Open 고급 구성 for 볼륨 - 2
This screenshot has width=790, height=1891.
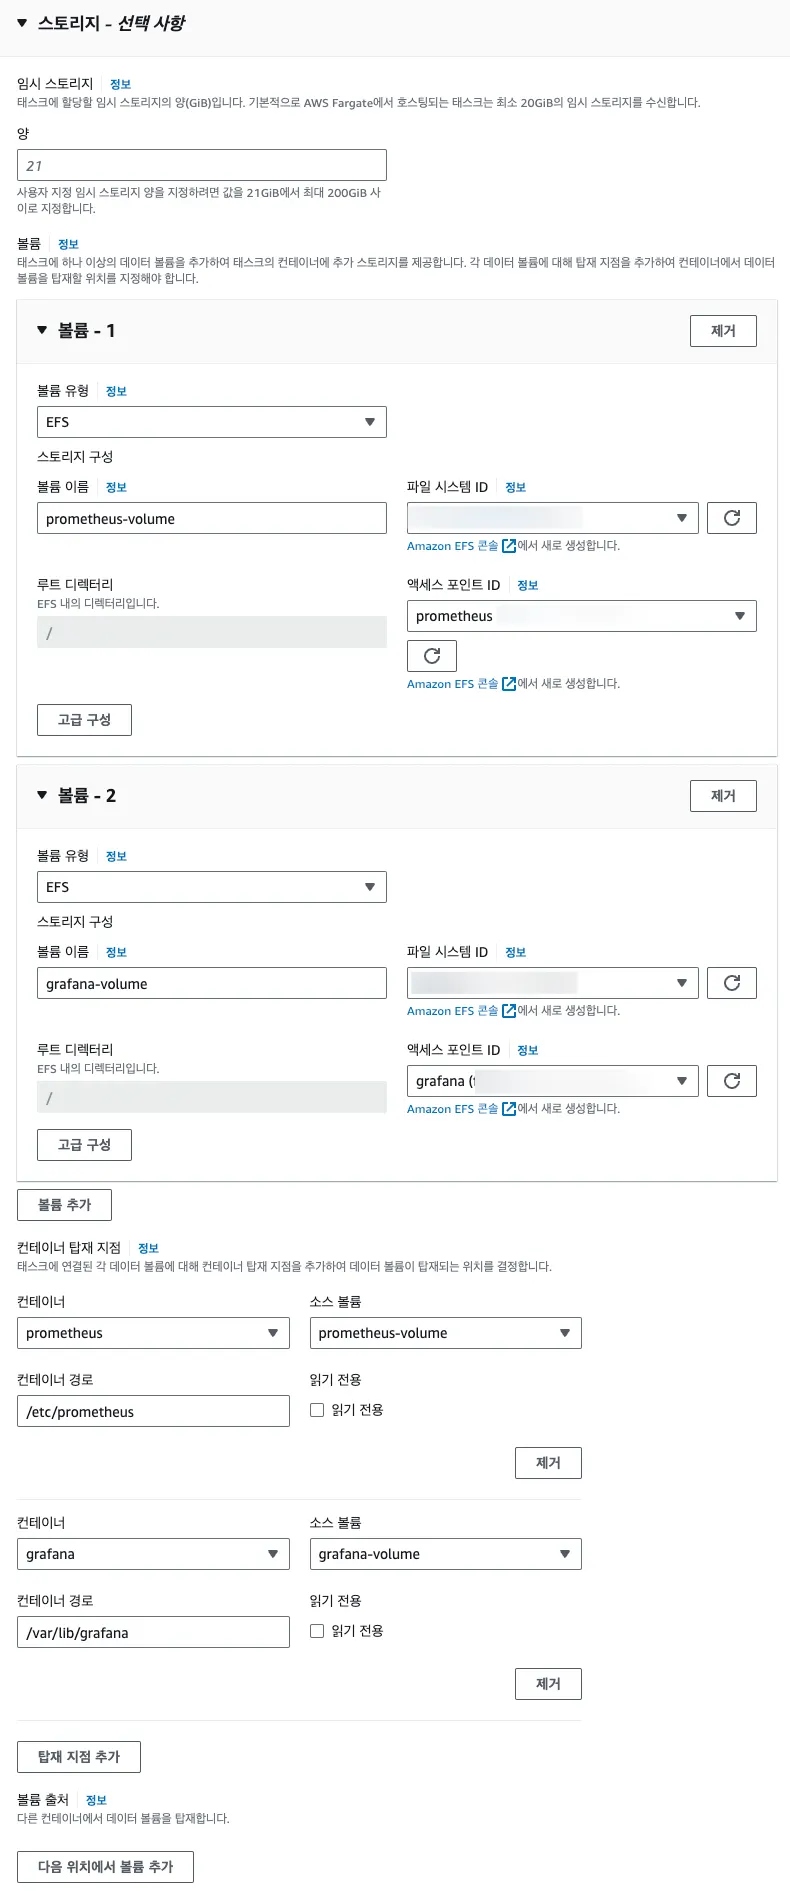coord(84,1145)
